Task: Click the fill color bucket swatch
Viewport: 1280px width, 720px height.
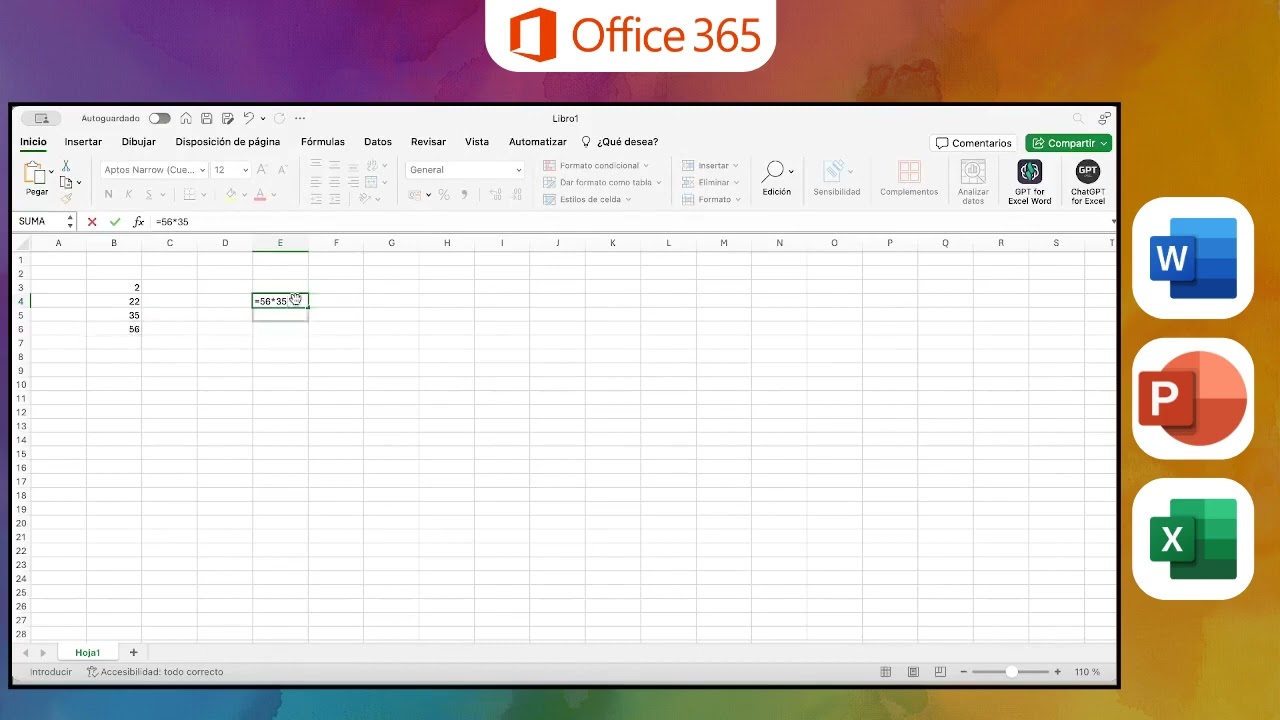Action: pos(231,194)
